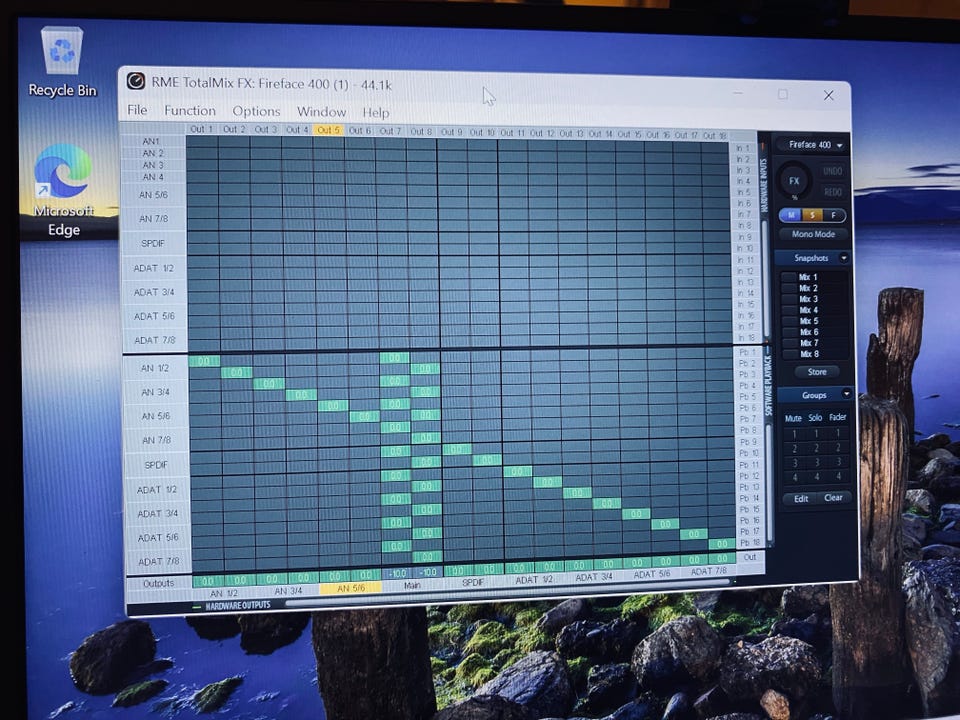This screenshot has width=960, height=720.
Task: Load snapshot Mix 1
Action: coord(809,277)
